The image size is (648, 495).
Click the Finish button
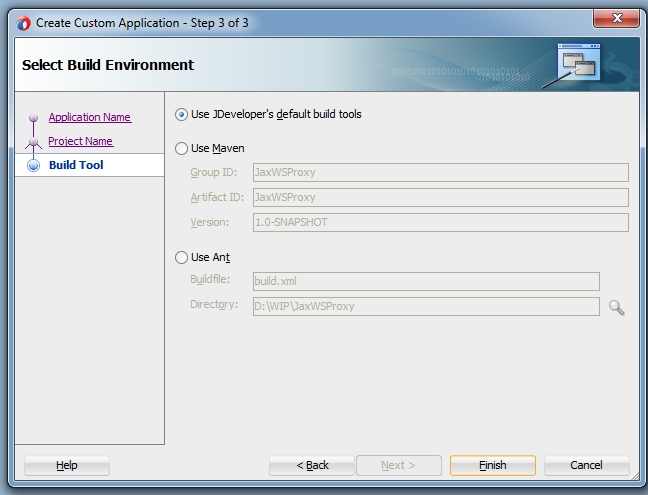click(493, 465)
